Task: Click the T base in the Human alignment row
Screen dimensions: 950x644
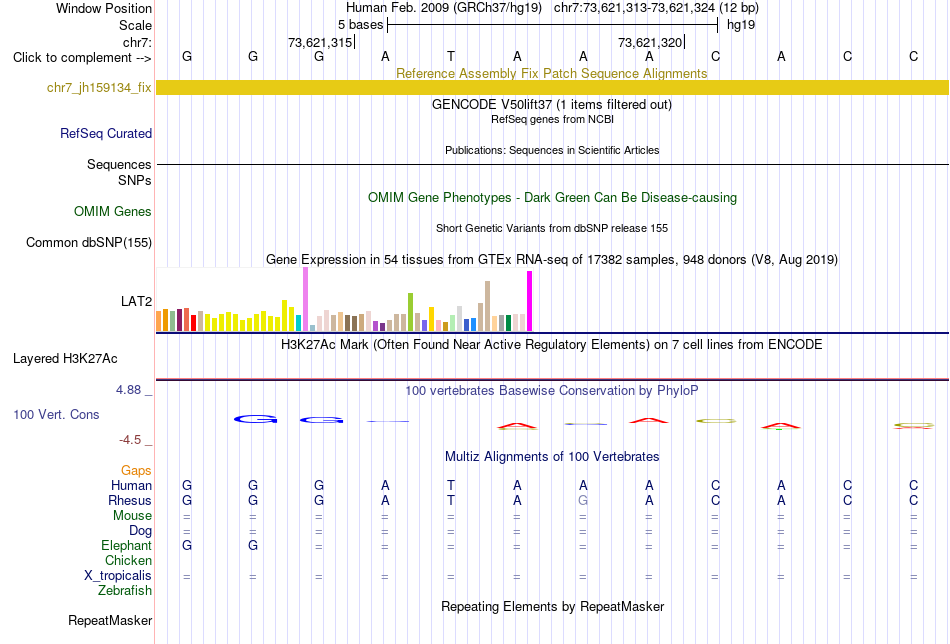Action: [451, 485]
